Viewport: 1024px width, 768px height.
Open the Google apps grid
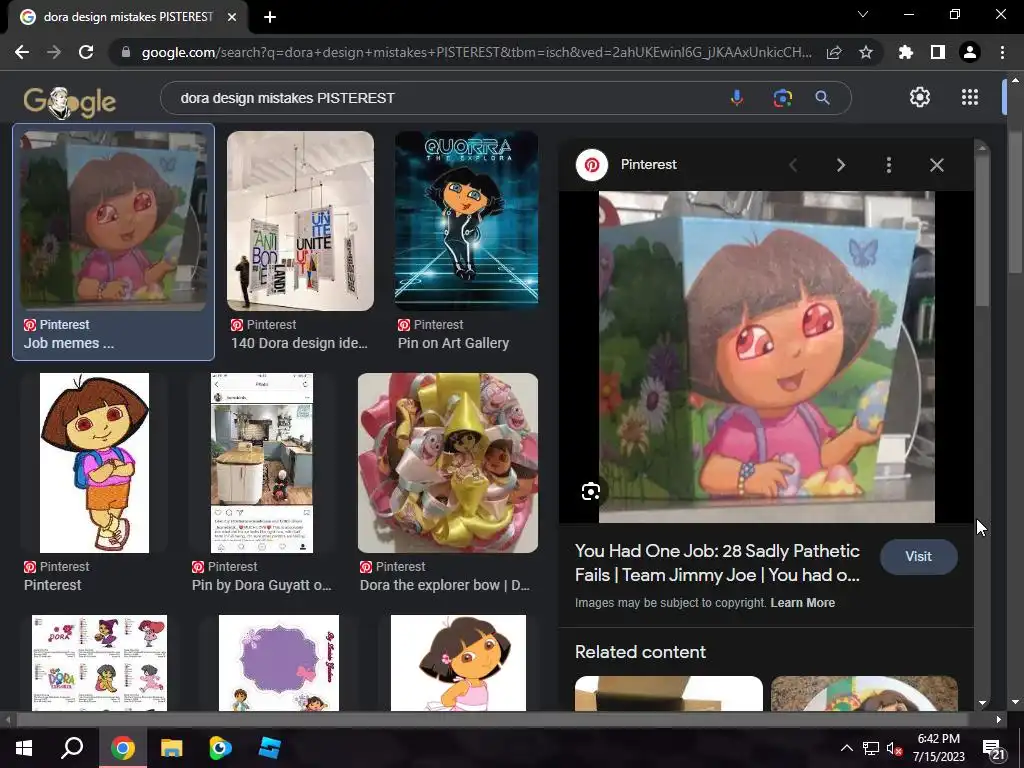pos(970,97)
